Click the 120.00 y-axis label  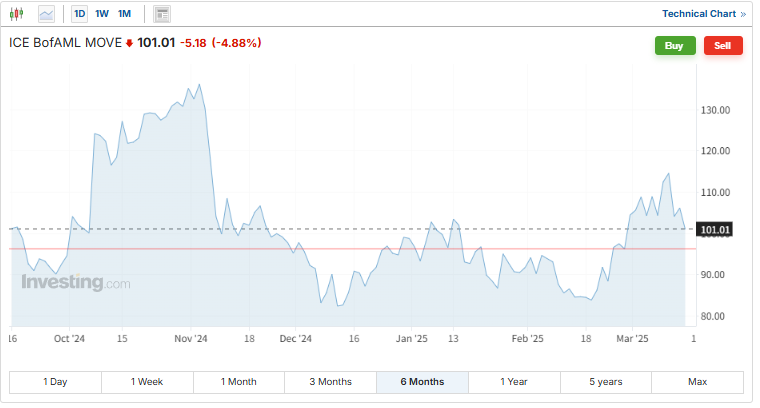[x=715, y=151]
